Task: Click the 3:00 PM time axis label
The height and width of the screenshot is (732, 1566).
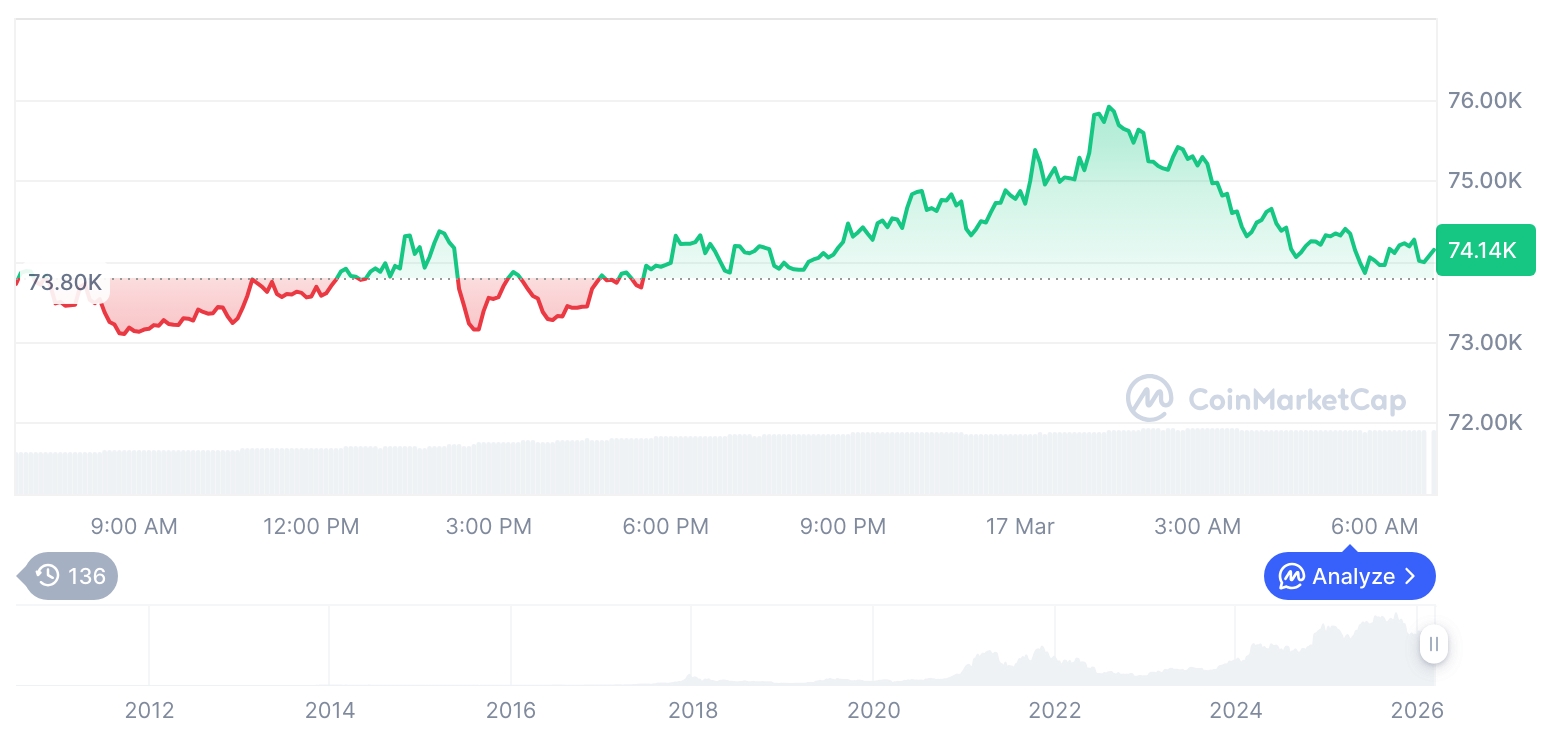Action: click(488, 526)
